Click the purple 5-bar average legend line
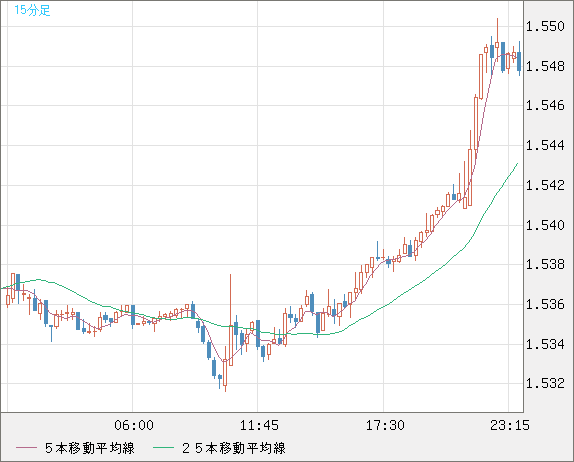Screen dimensions: 574x462 coord(26,448)
